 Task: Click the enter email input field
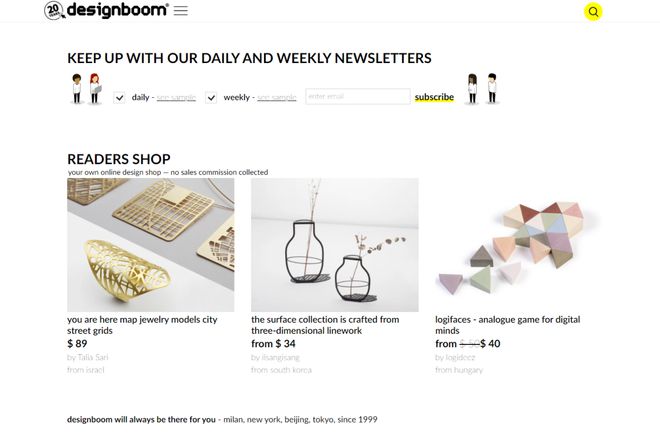[357, 97]
